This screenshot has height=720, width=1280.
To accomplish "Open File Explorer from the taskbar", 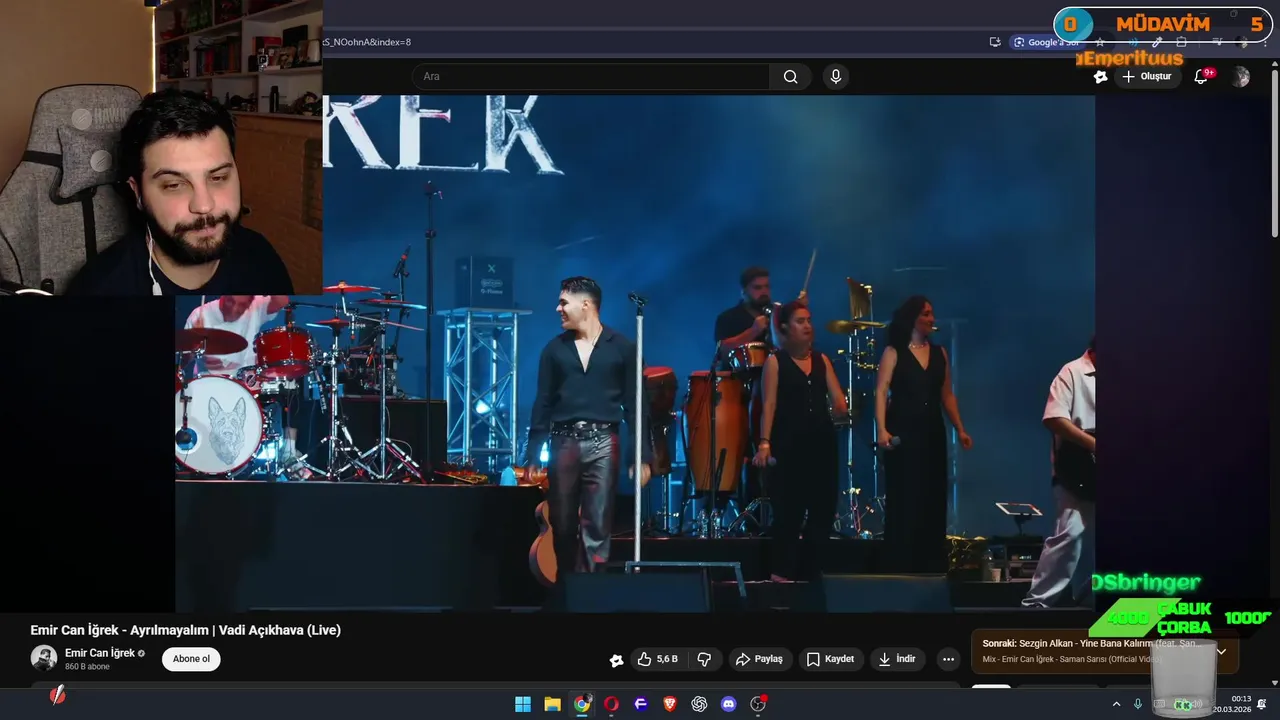I will point(552,704).
